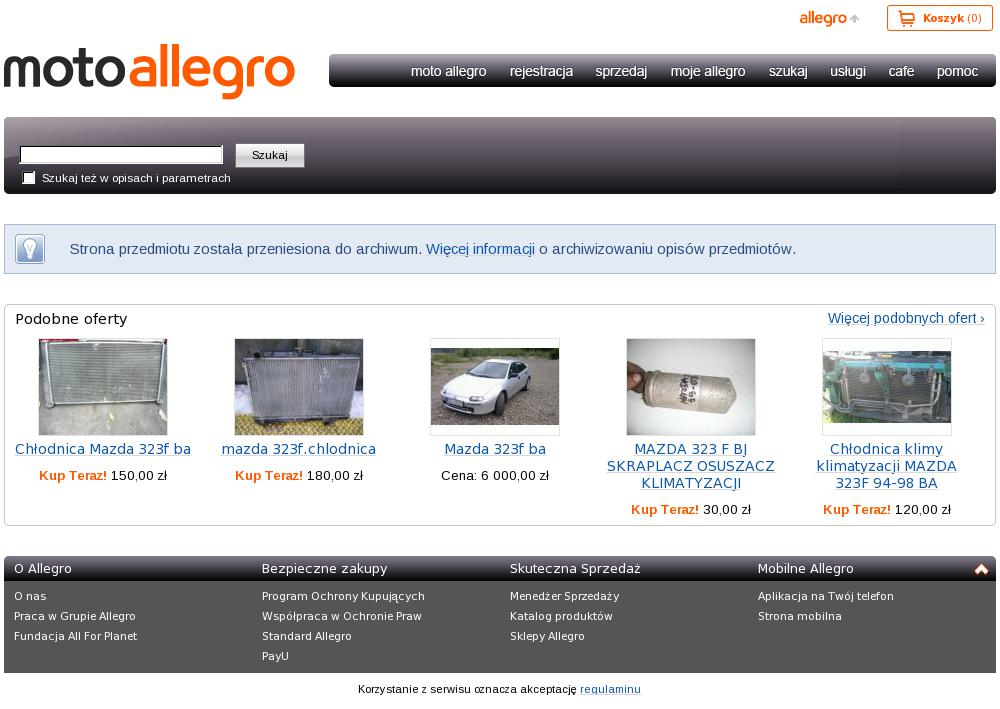Open the silver Mazda 323f car thumbnail

click(495, 386)
